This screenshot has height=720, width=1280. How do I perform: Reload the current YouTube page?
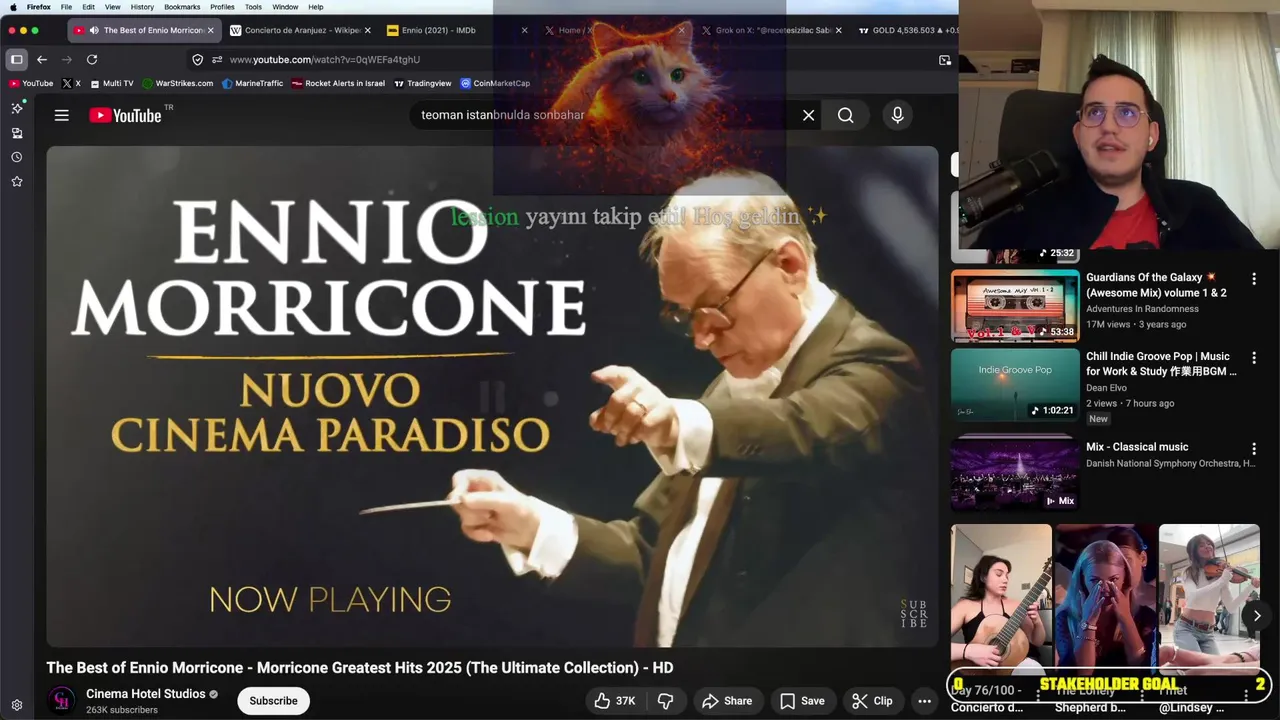tap(92, 59)
